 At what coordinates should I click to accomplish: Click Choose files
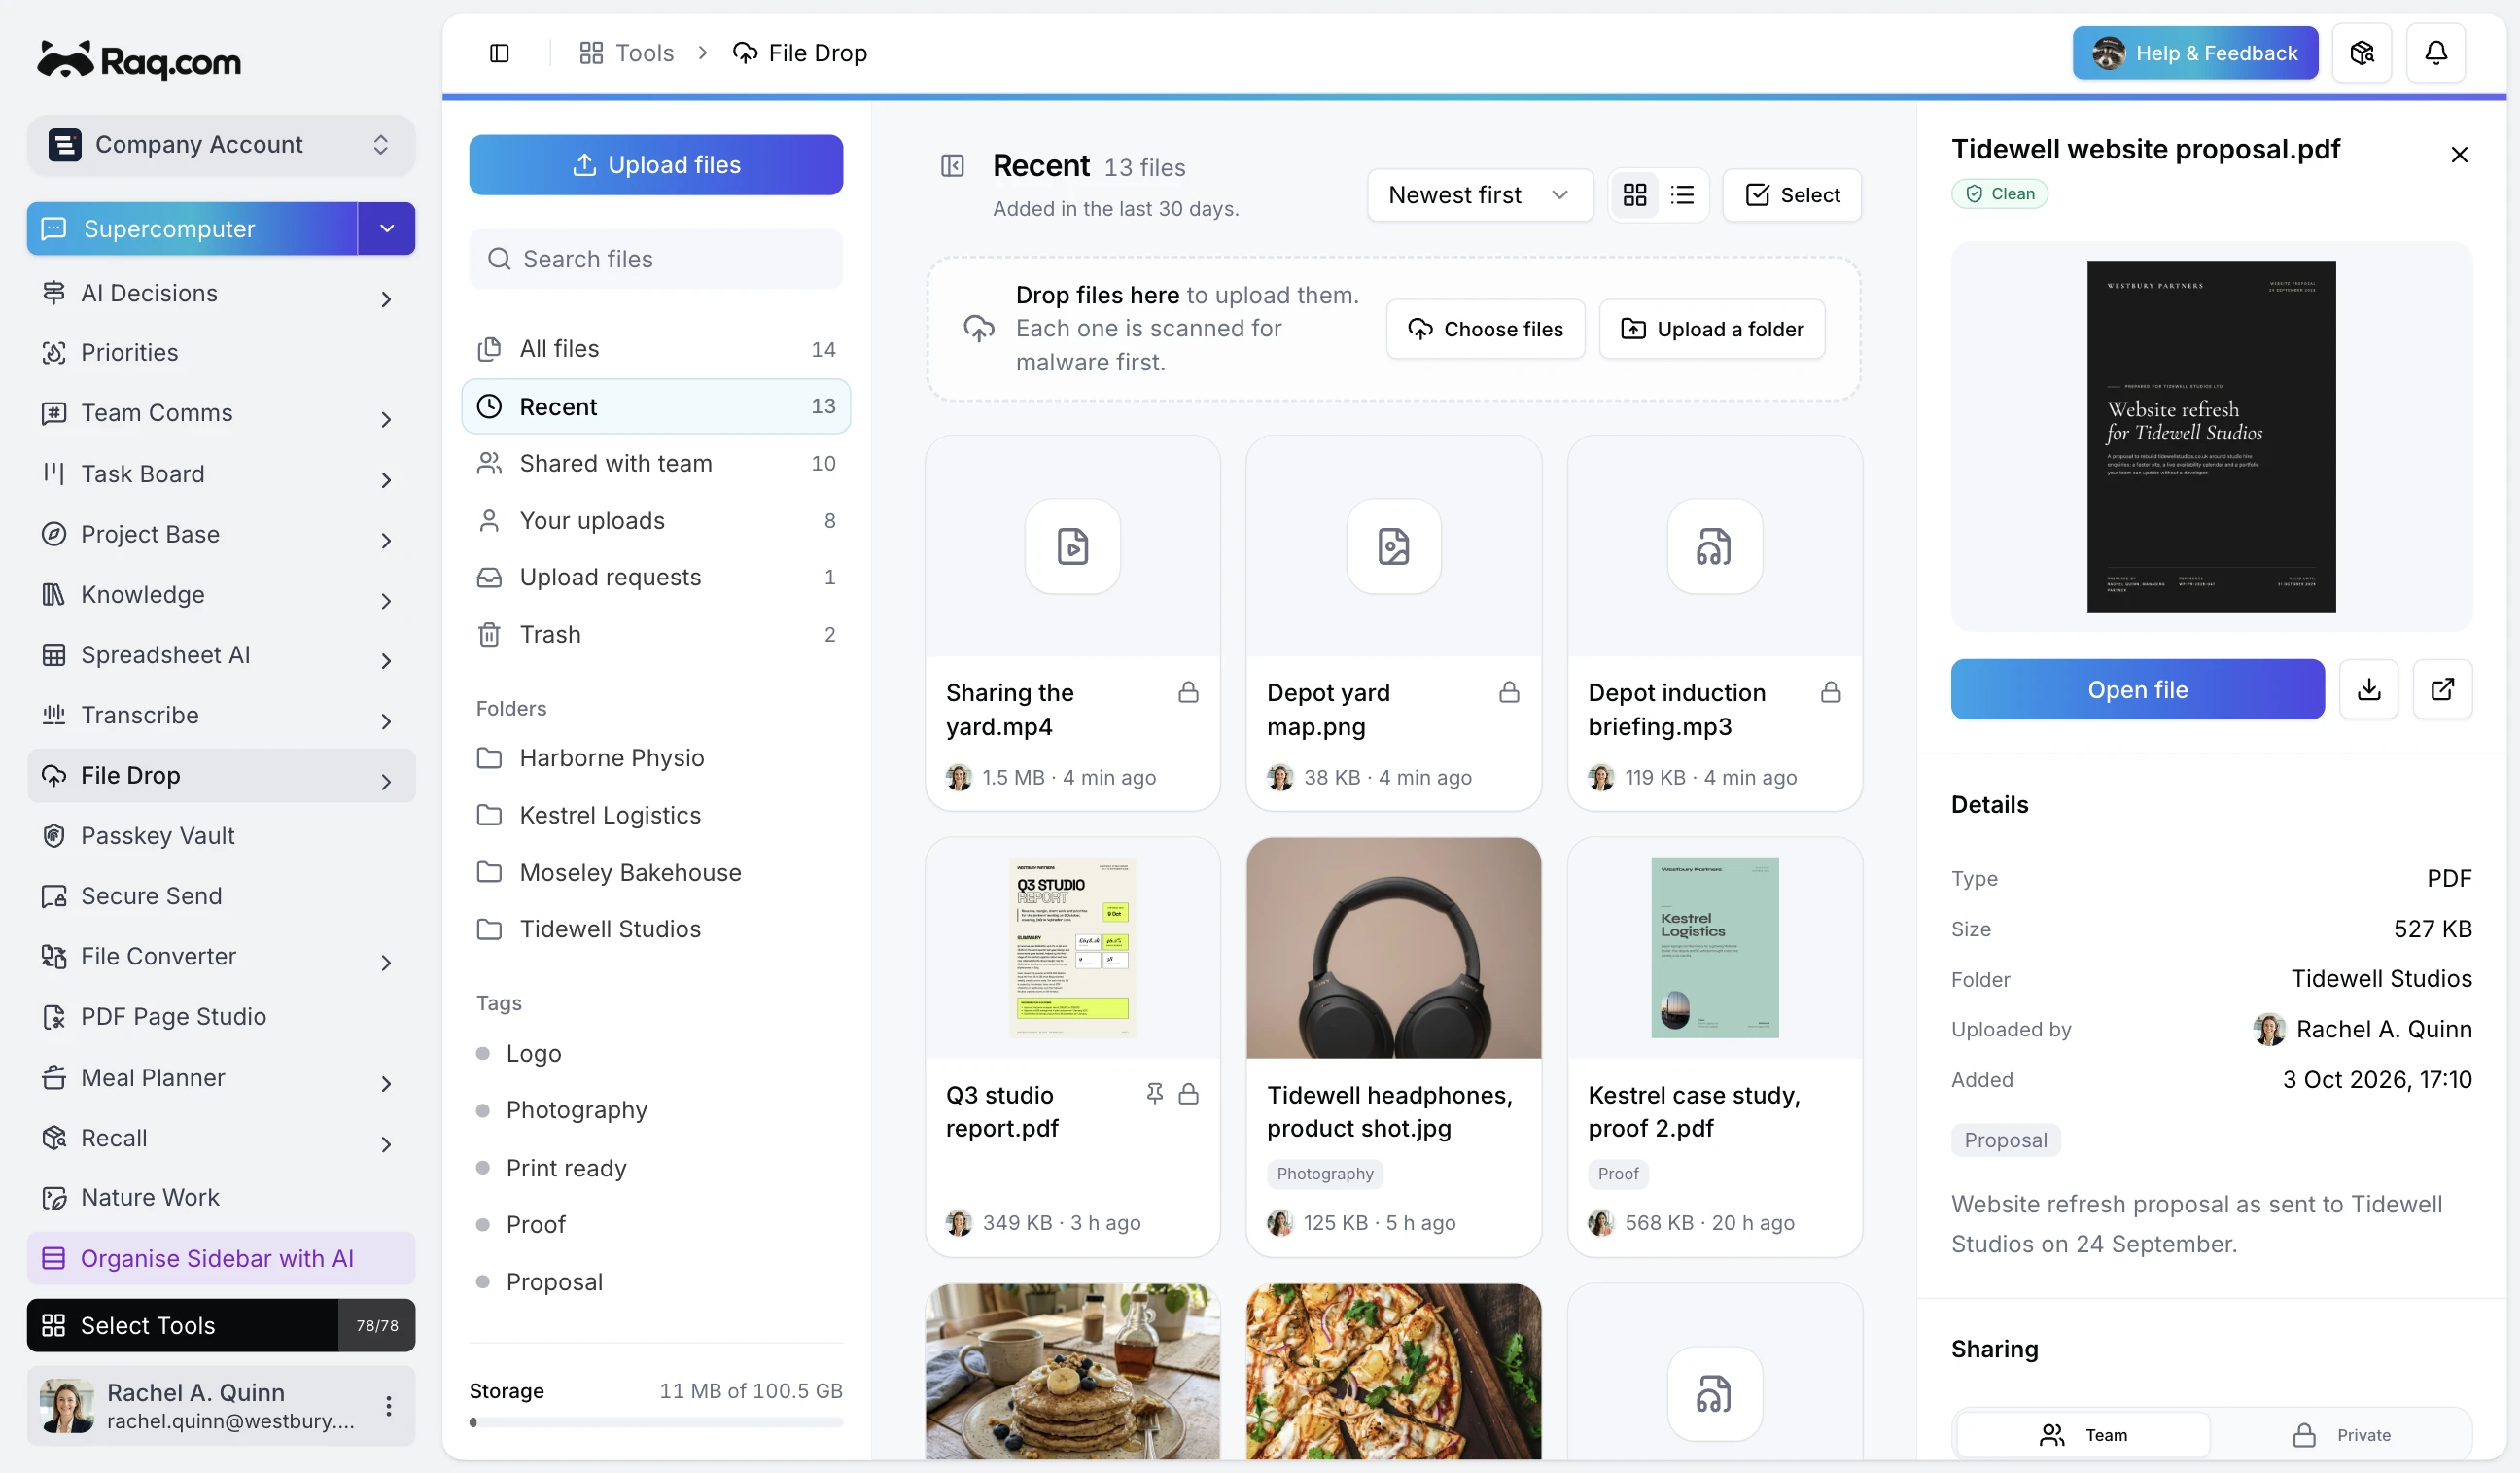(1485, 329)
